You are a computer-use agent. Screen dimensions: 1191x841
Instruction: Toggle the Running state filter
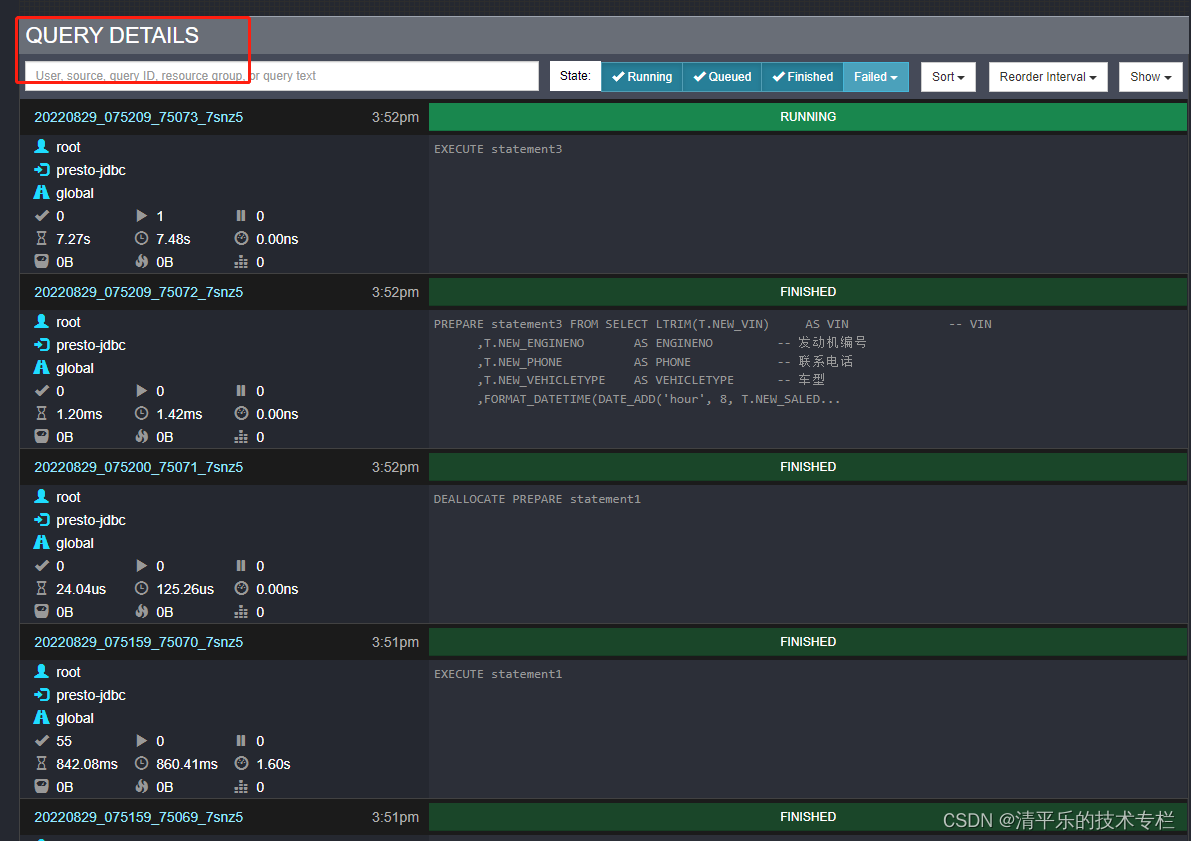(x=642, y=77)
